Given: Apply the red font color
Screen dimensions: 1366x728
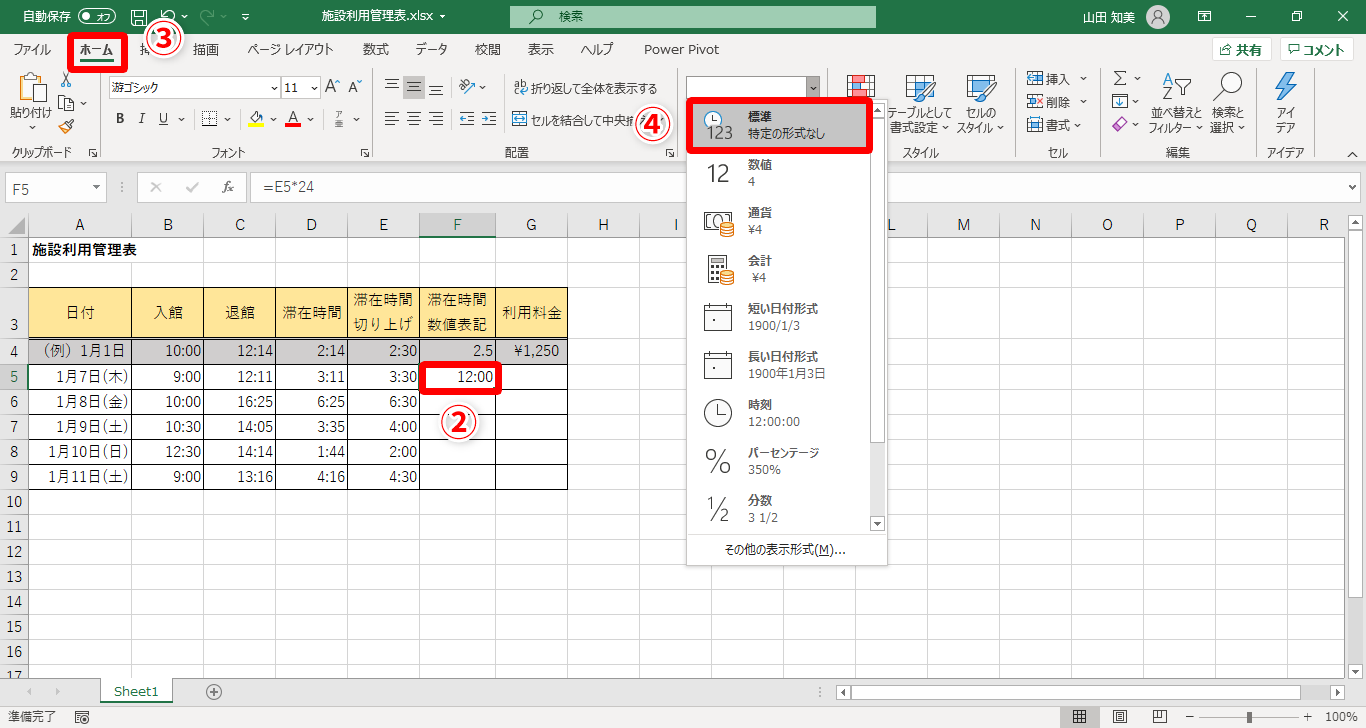Looking at the screenshot, I should [293, 119].
